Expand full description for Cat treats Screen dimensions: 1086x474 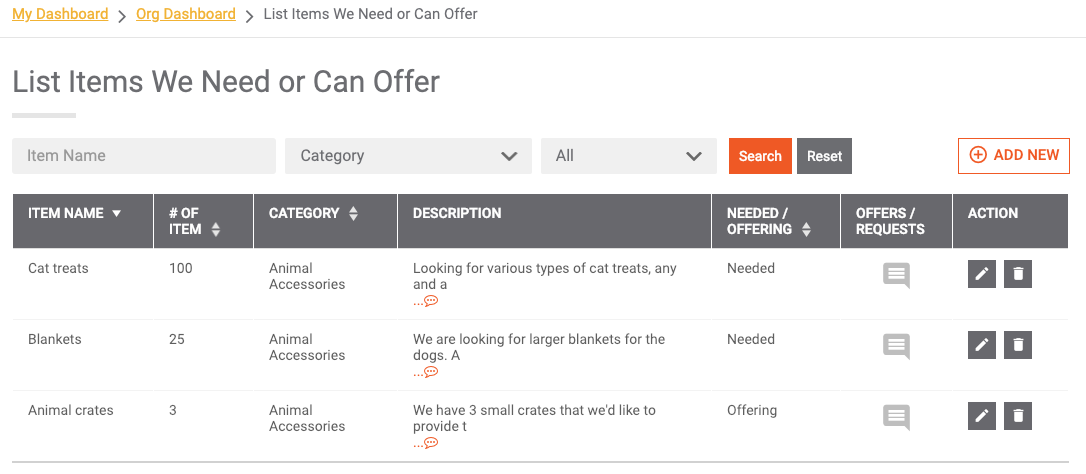pyautogui.click(x=426, y=301)
